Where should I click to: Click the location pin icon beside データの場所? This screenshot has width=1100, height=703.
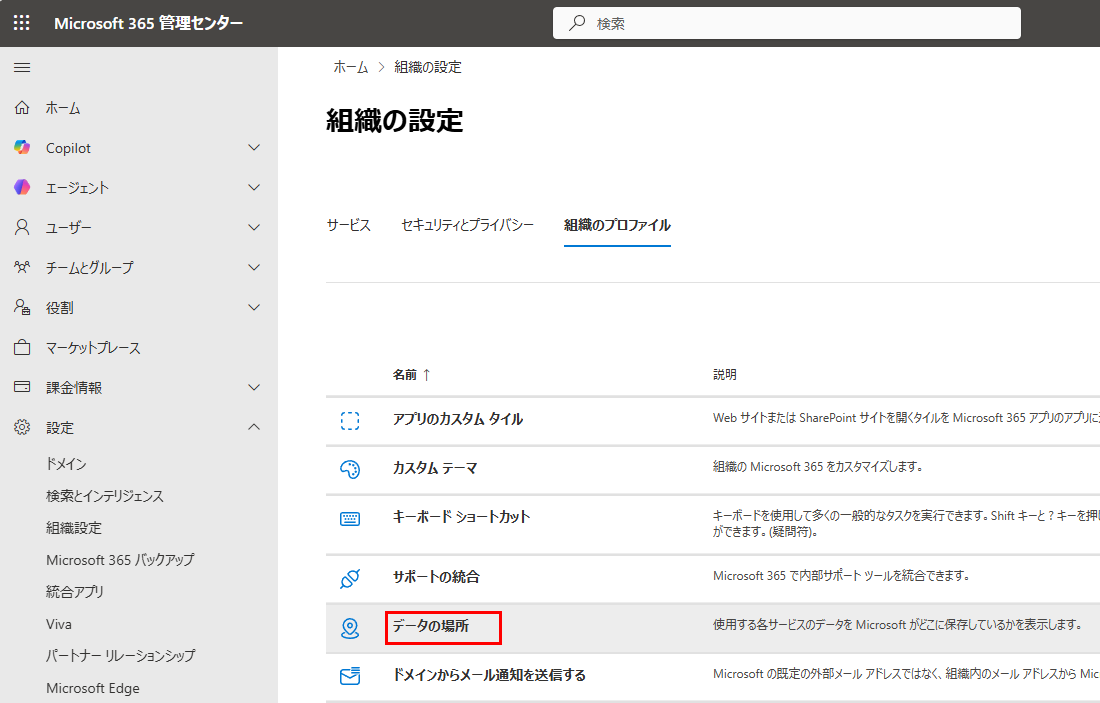351,627
